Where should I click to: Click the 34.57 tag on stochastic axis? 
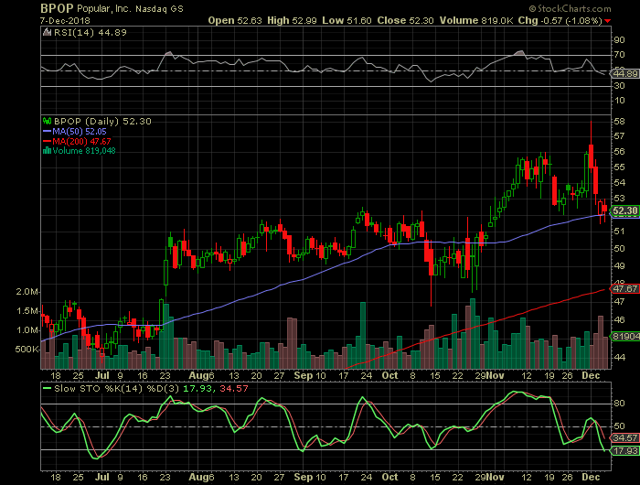tap(624, 438)
